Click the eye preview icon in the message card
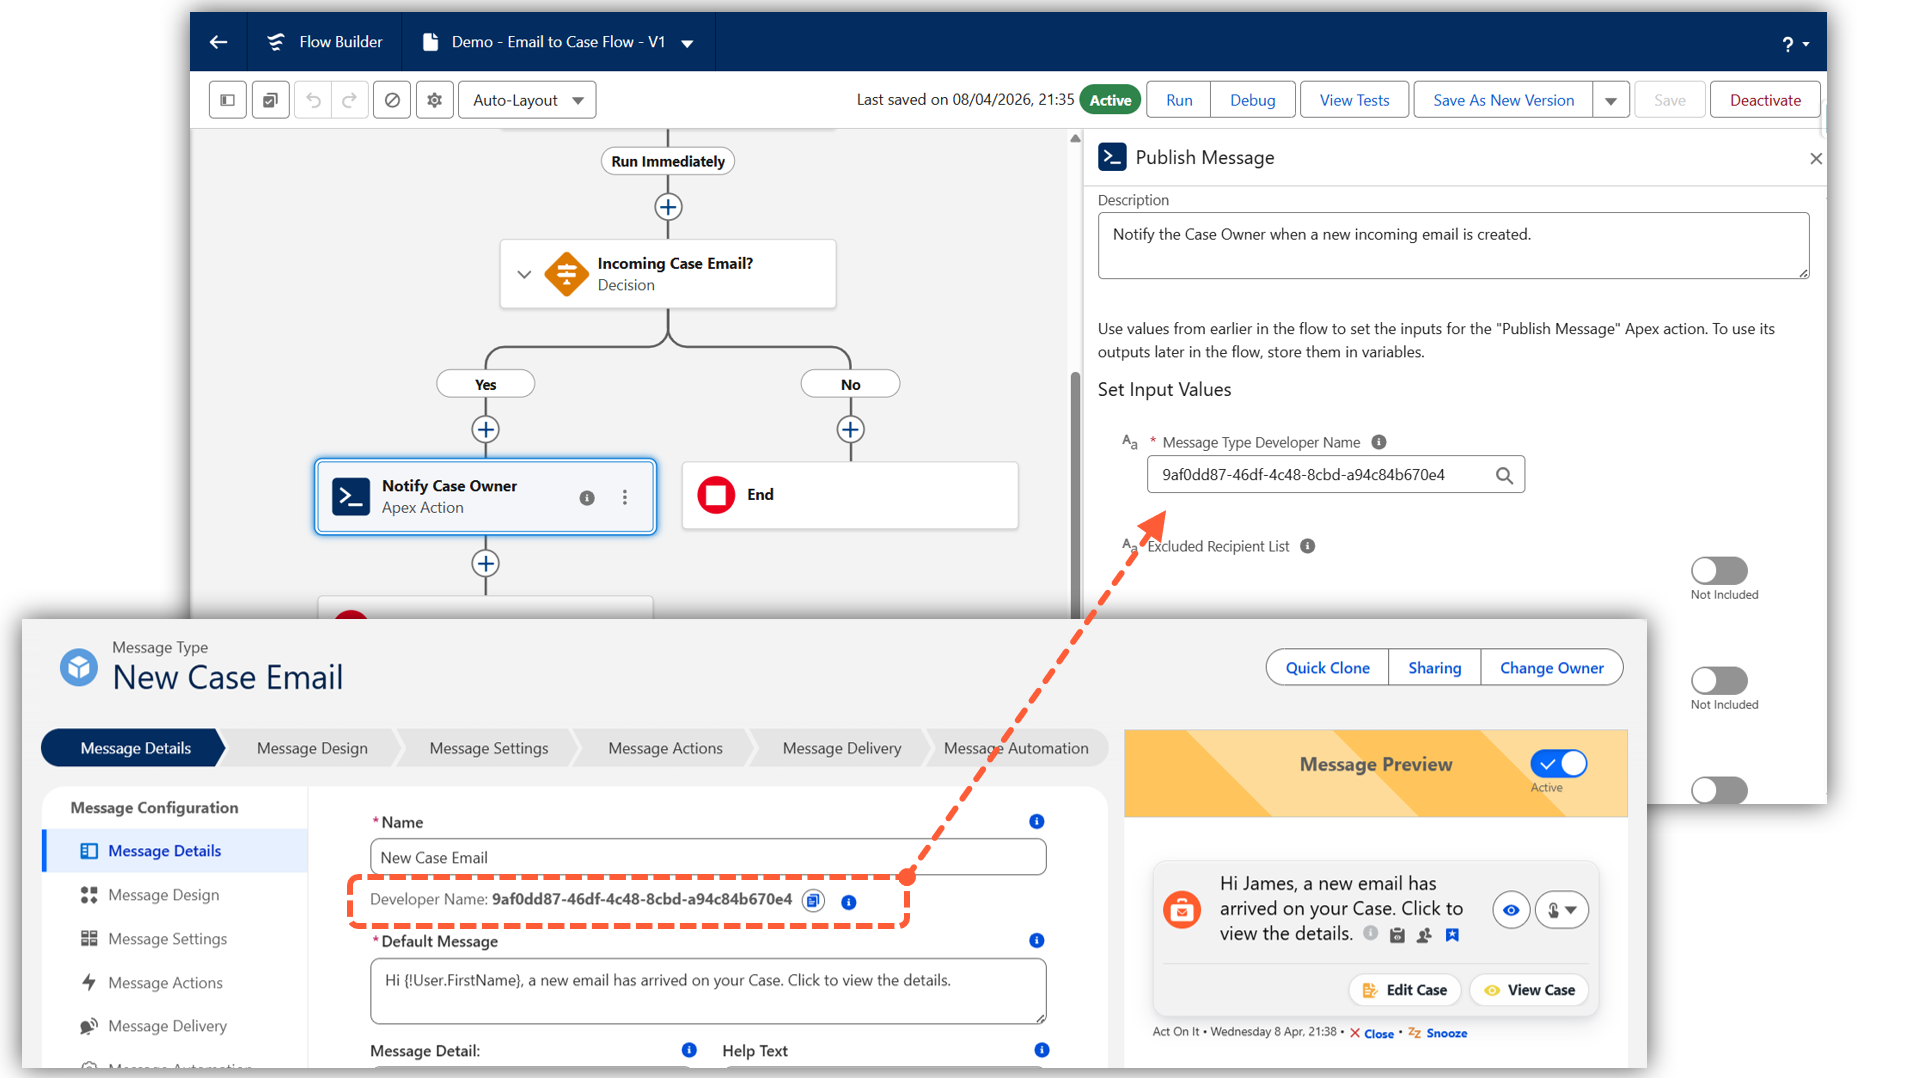1912x1078 pixels. tap(1511, 910)
